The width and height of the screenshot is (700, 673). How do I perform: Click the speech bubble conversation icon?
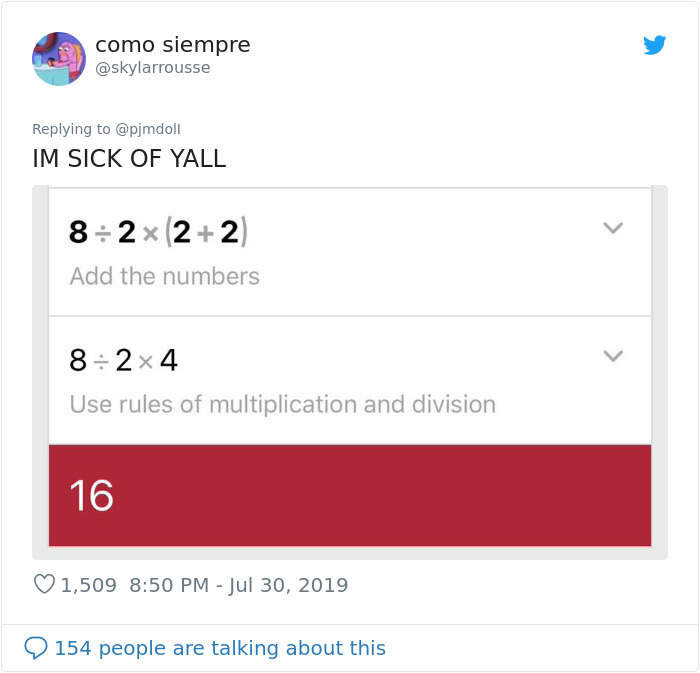point(35,648)
